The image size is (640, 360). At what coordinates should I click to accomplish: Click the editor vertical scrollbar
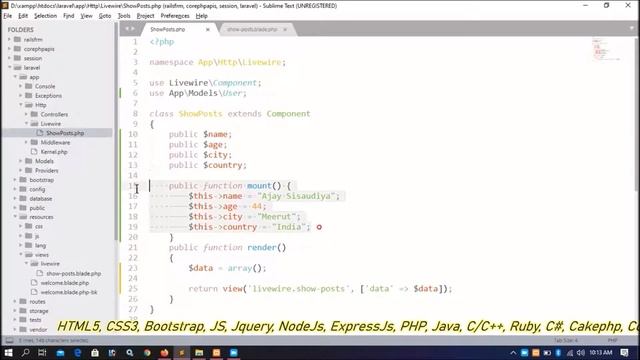(x=637, y=113)
